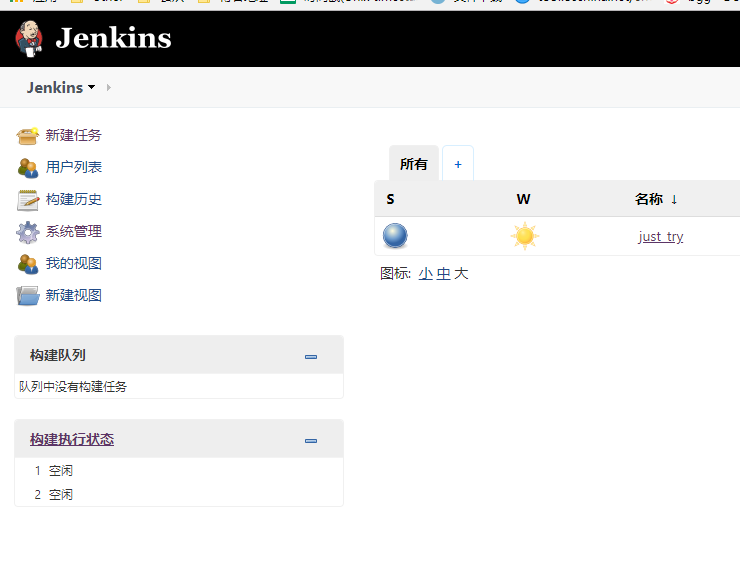
Task: Click the 构建历史 notepad icon
Action: 28,200
